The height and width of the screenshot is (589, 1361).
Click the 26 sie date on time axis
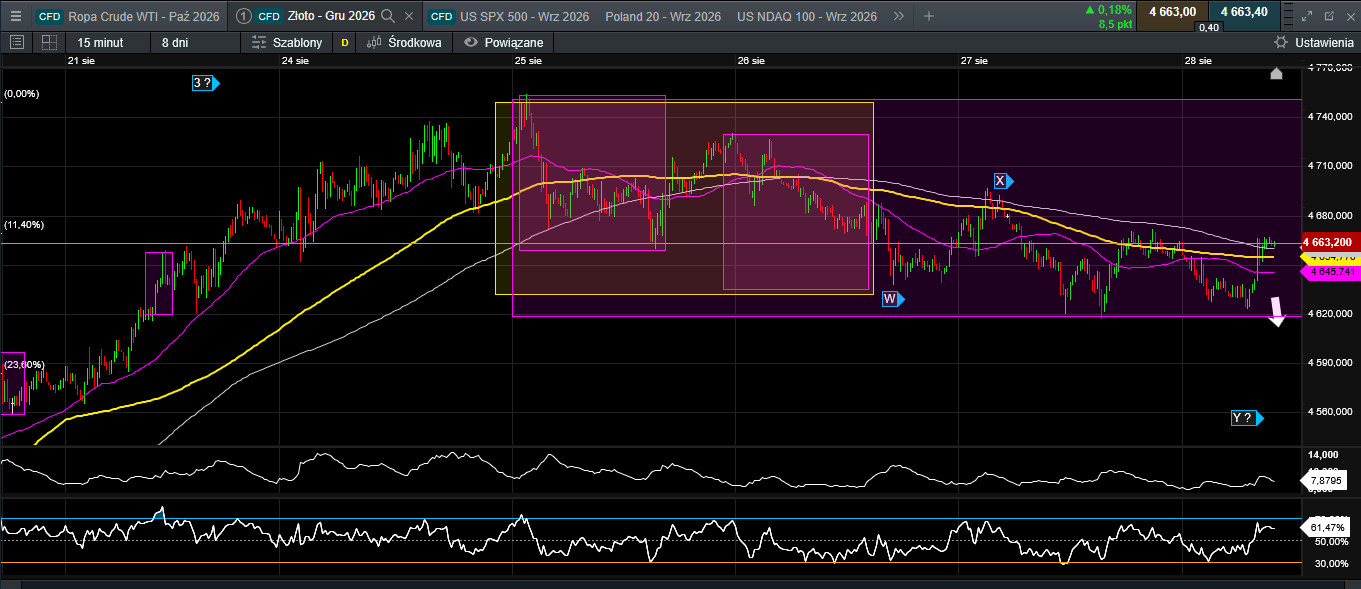751,61
